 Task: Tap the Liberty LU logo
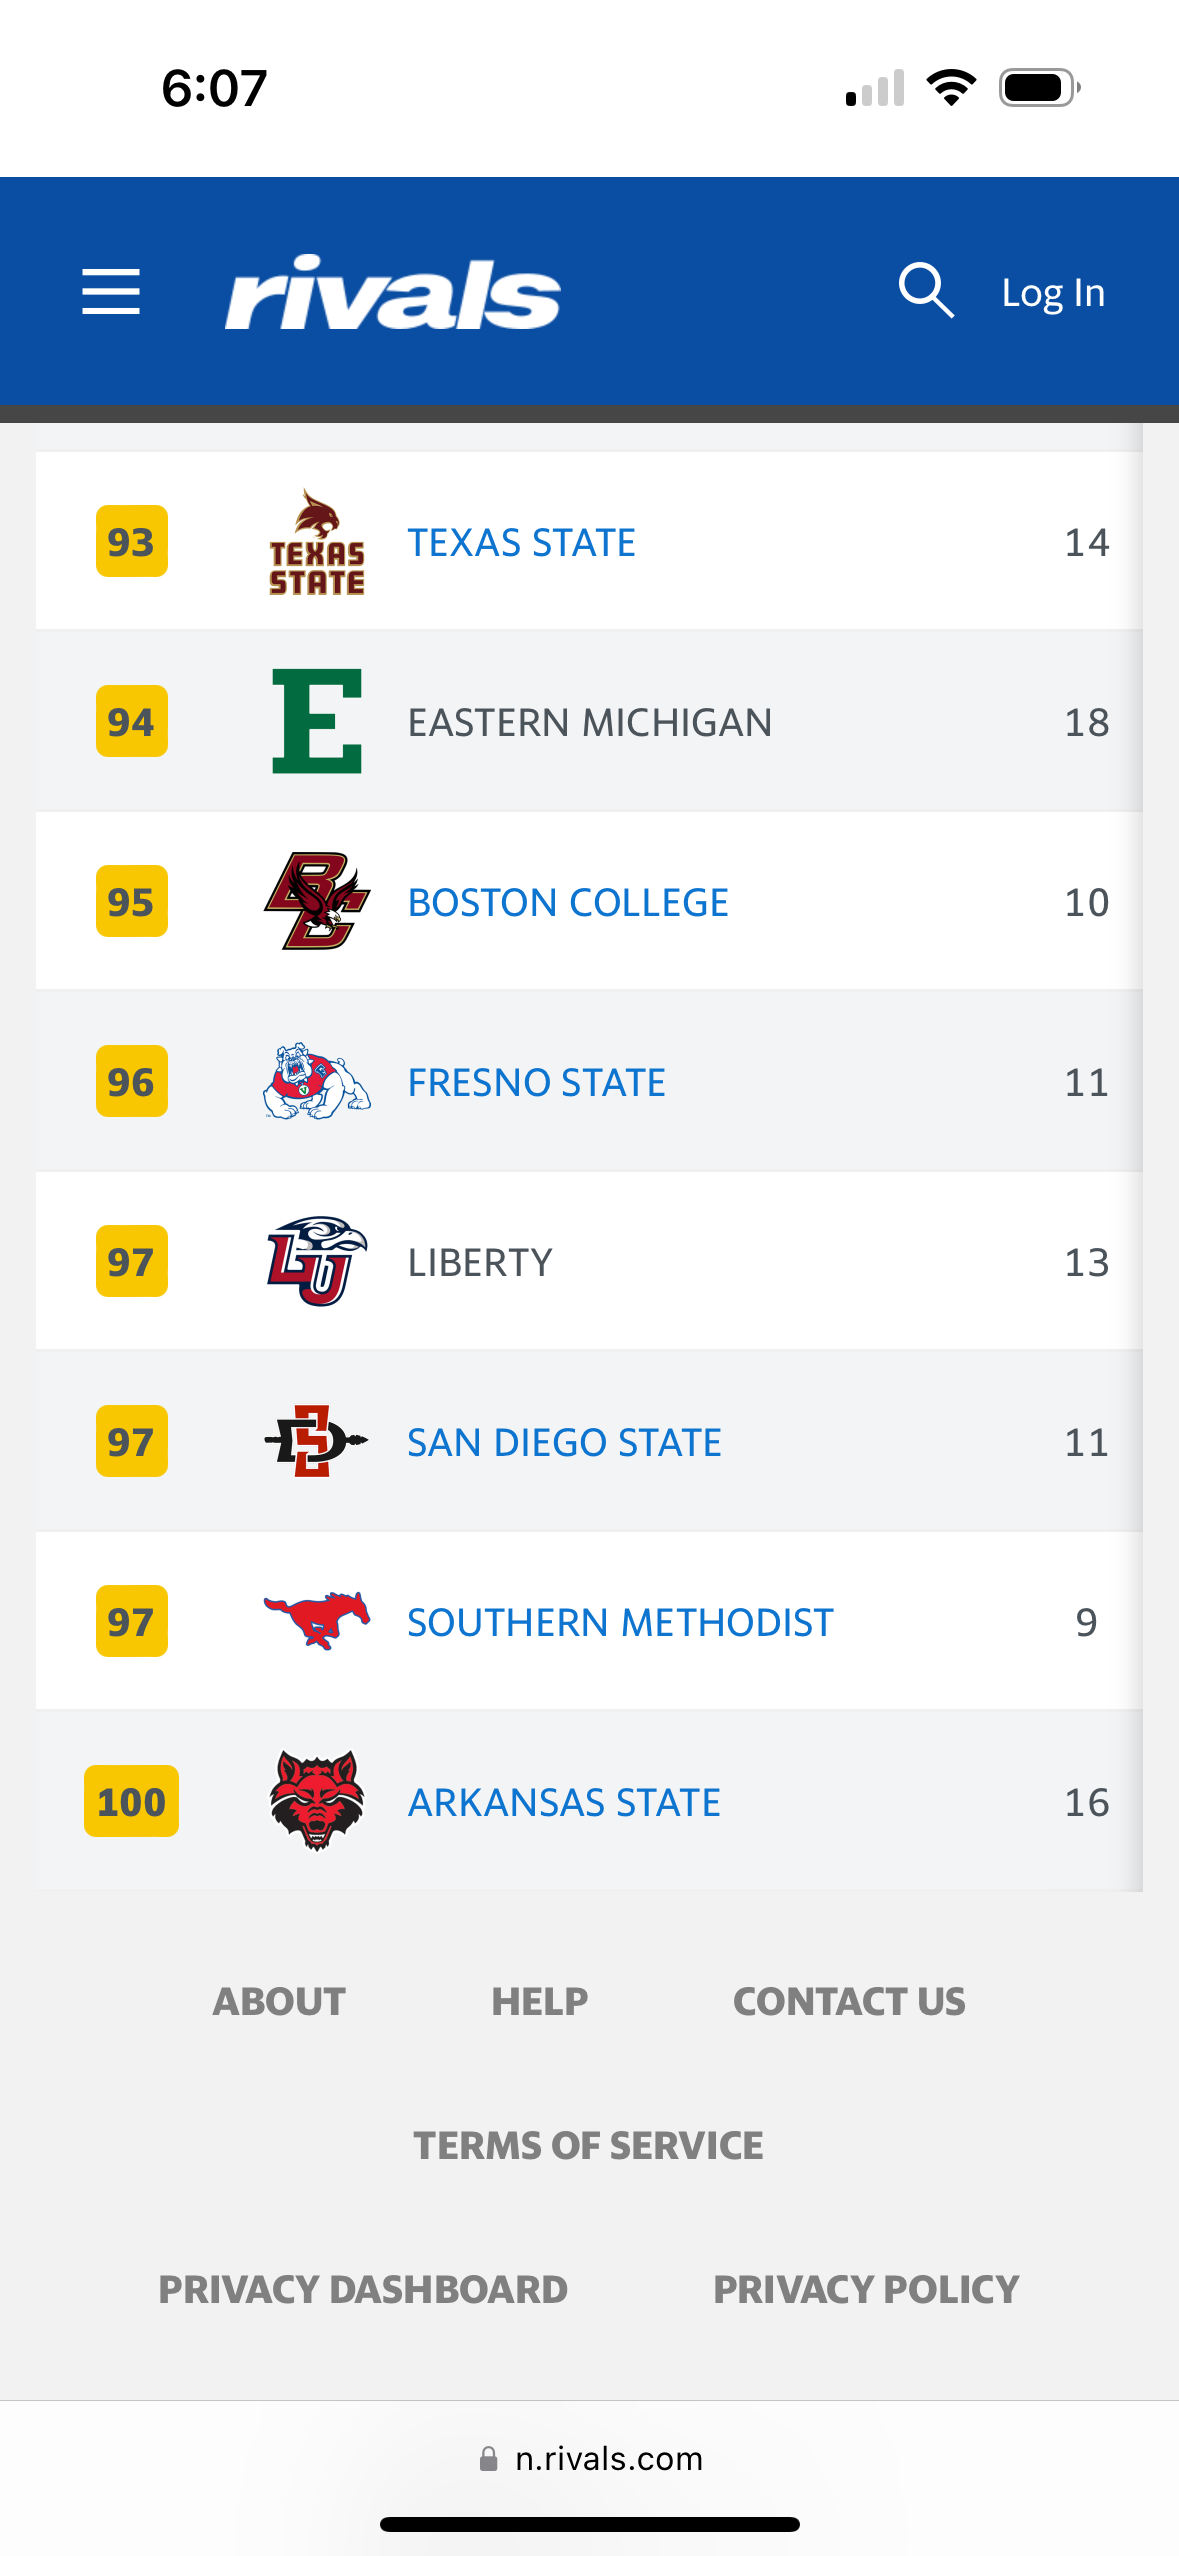317,1261
